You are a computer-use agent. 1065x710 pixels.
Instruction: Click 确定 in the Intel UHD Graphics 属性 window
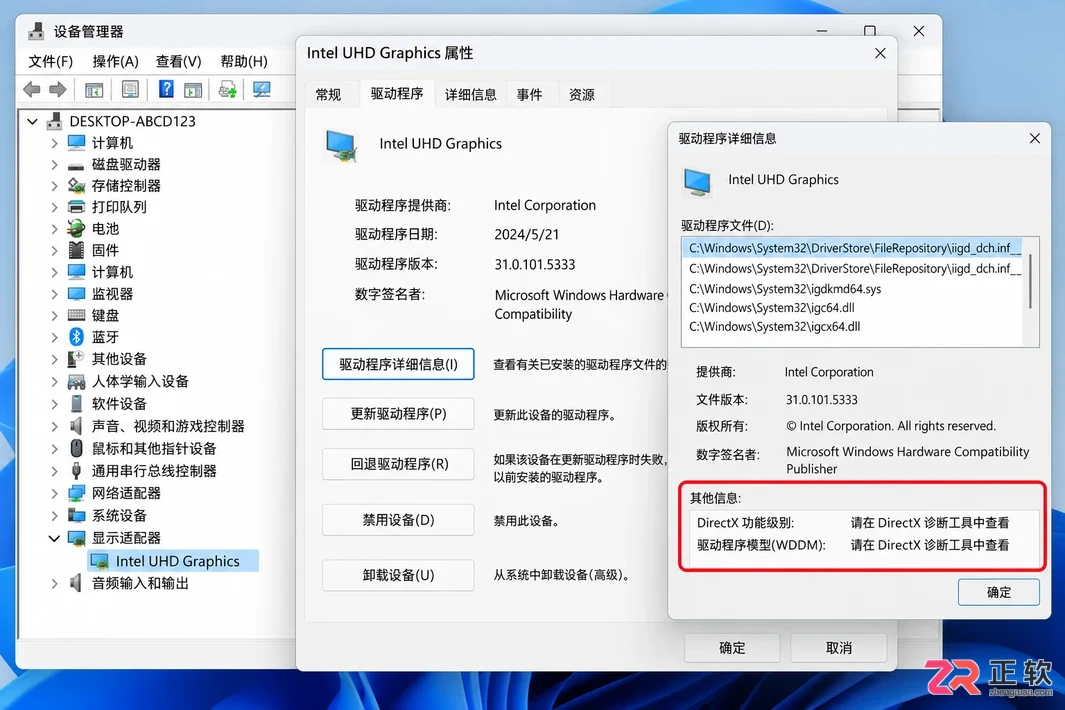coord(732,647)
